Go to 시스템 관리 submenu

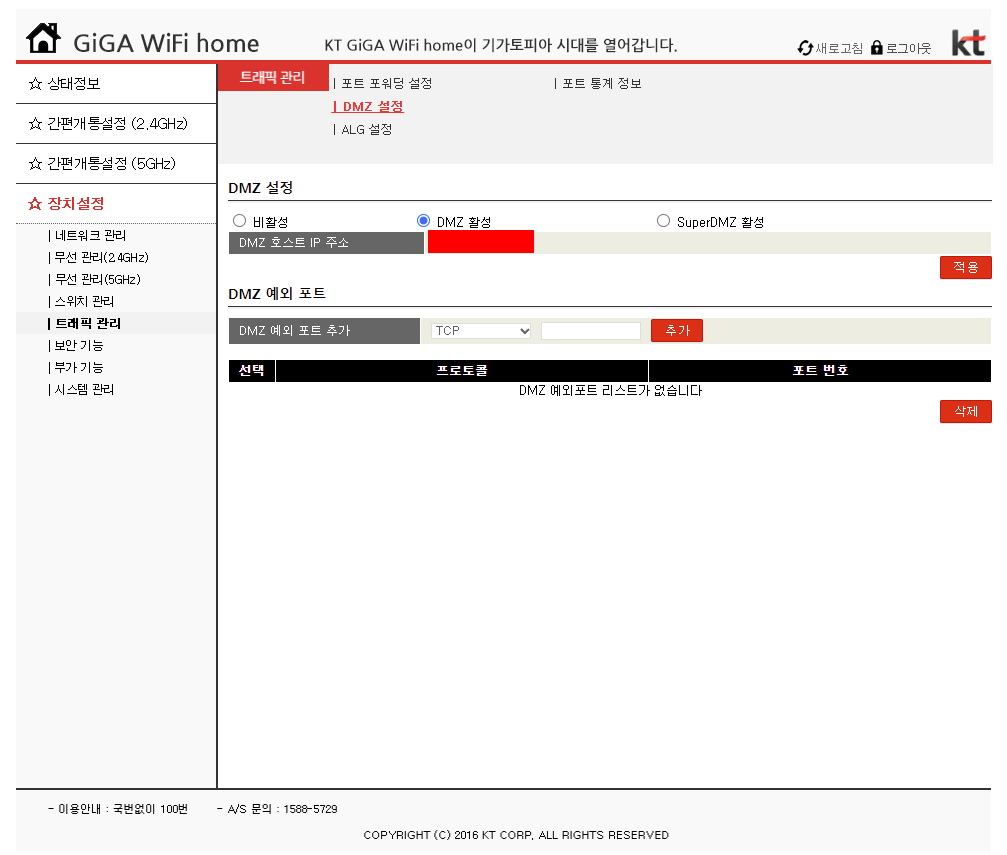82,389
